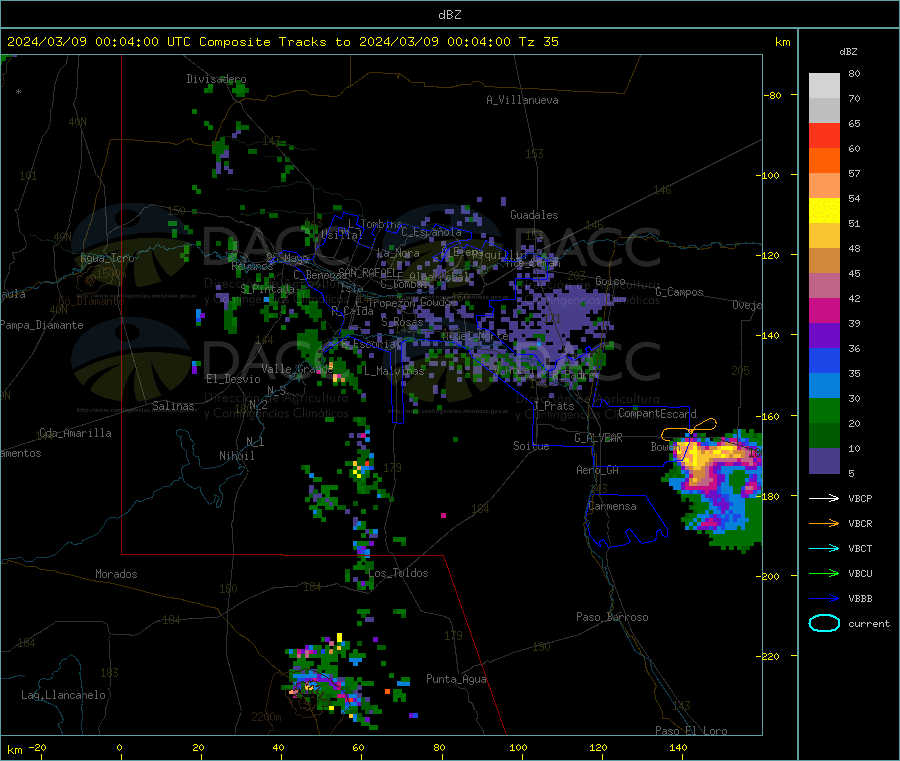Click the 'Cda_Amarilla' place label
Screen dimensions: 900x761
tap(75, 433)
